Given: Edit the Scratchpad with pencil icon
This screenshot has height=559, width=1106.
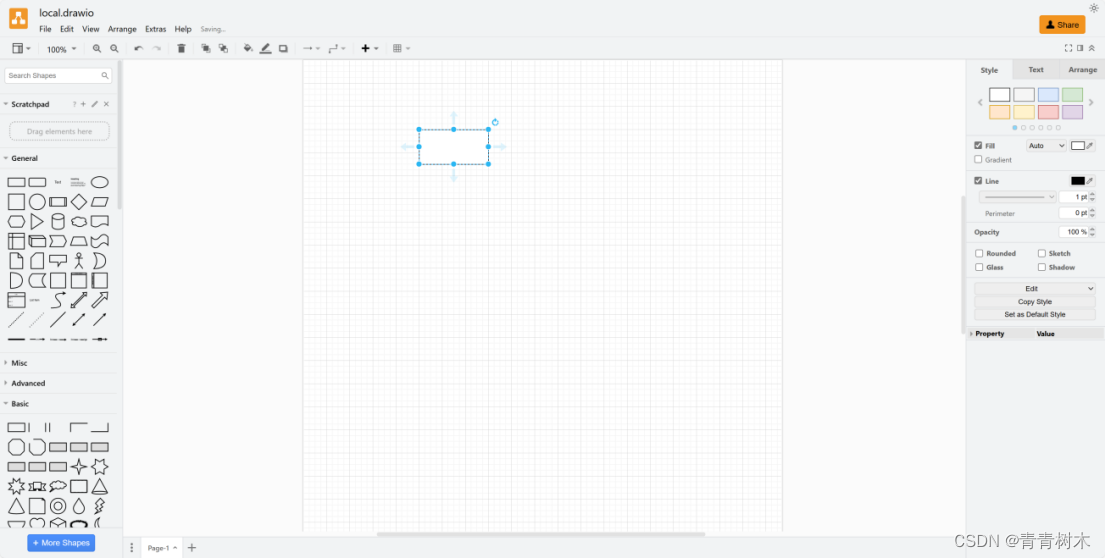Looking at the screenshot, I should (x=95, y=104).
